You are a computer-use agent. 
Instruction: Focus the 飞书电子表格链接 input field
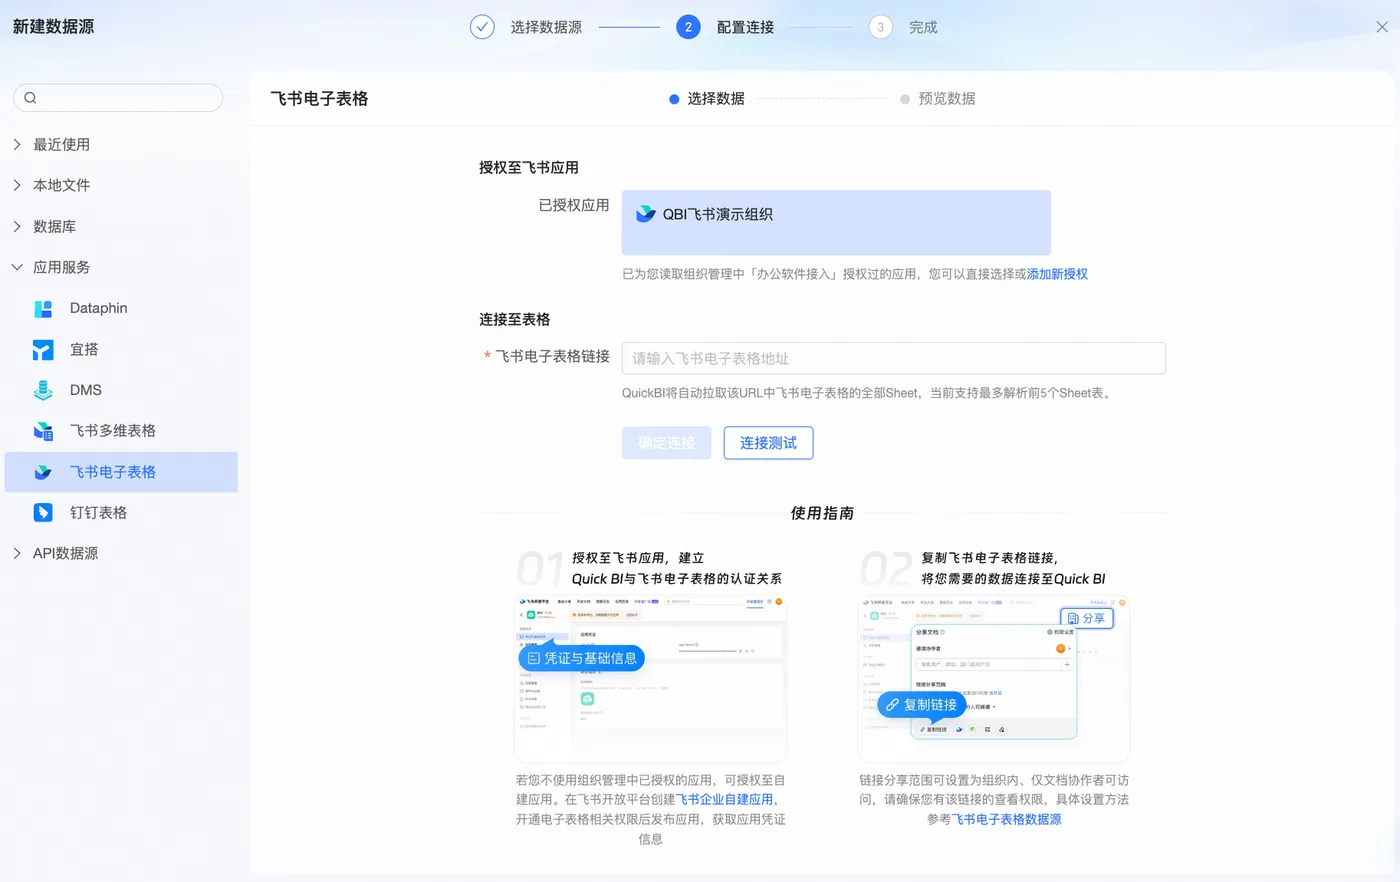click(893, 358)
